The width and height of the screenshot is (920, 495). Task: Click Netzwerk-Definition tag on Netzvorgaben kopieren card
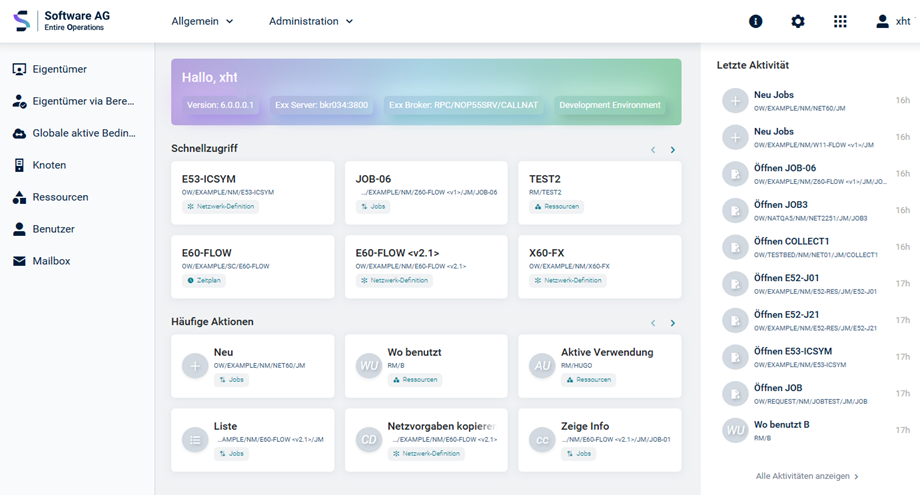pyautogui.click(x=426, y=454)
